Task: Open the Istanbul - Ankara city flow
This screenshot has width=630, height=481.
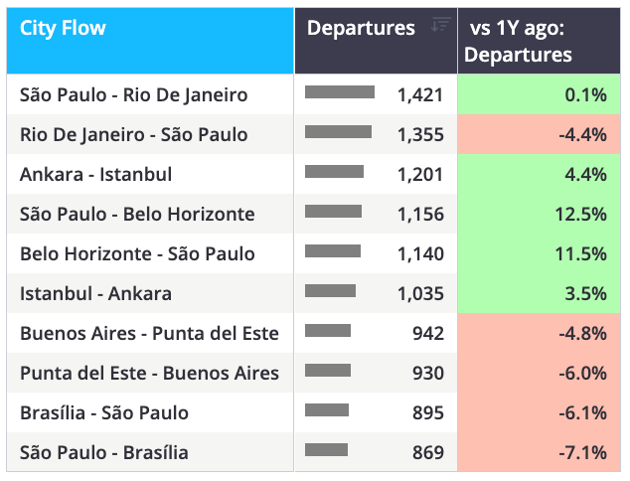Action: (96, 293)
